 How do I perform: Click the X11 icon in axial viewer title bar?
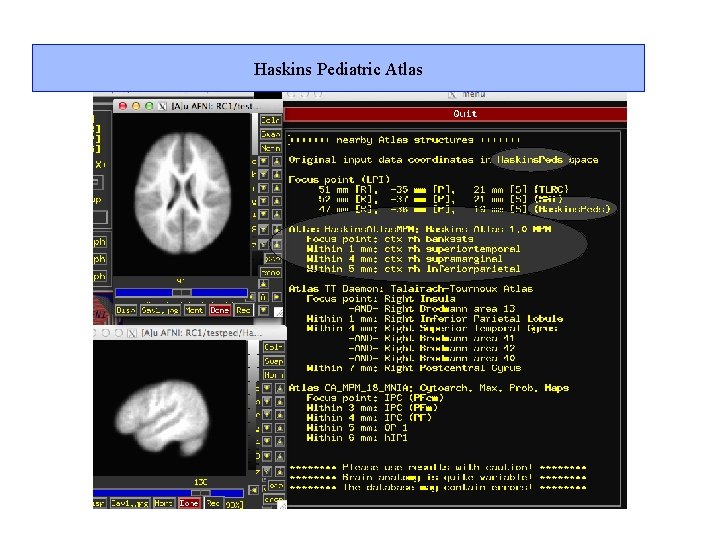(x=162, y=106)
